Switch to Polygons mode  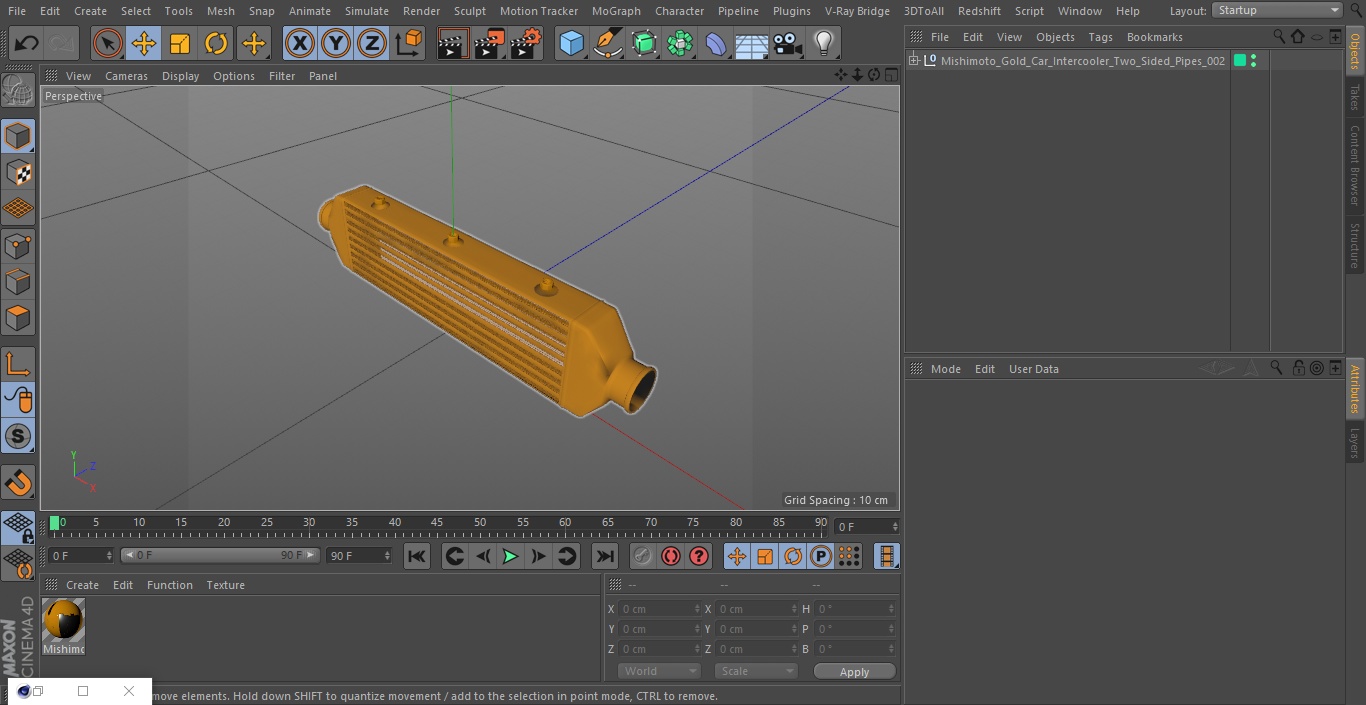click(18, 318)
